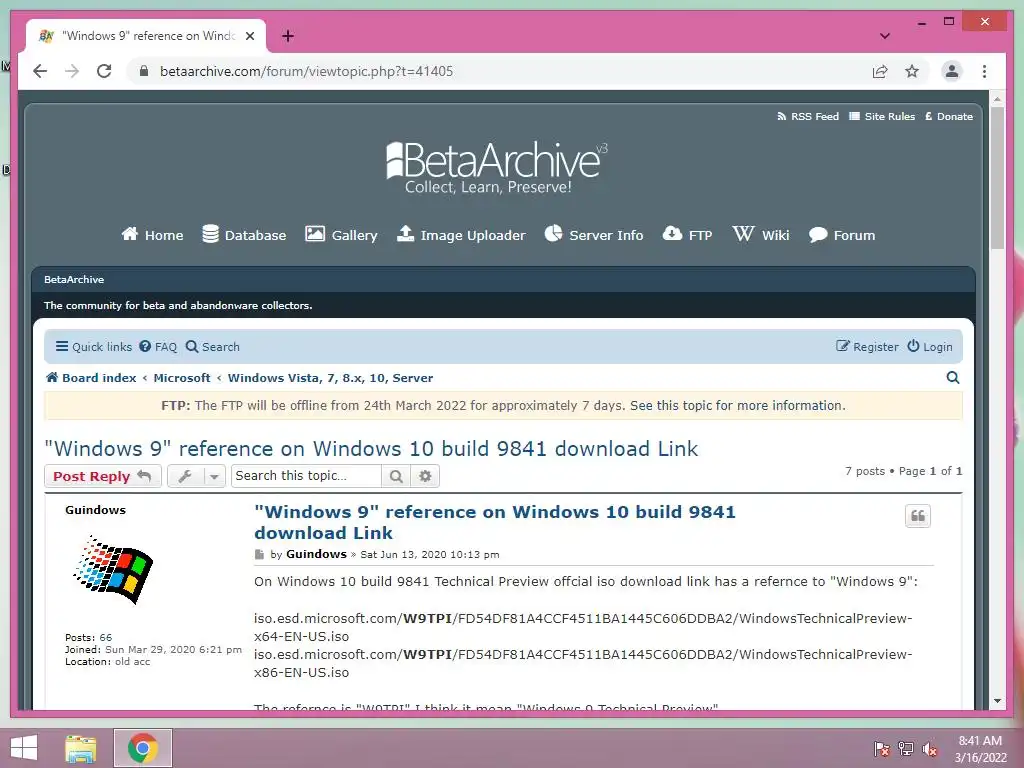Open Image Uploader in site navigation
Screen dimensions: 1024x768
tap(460, 235)
